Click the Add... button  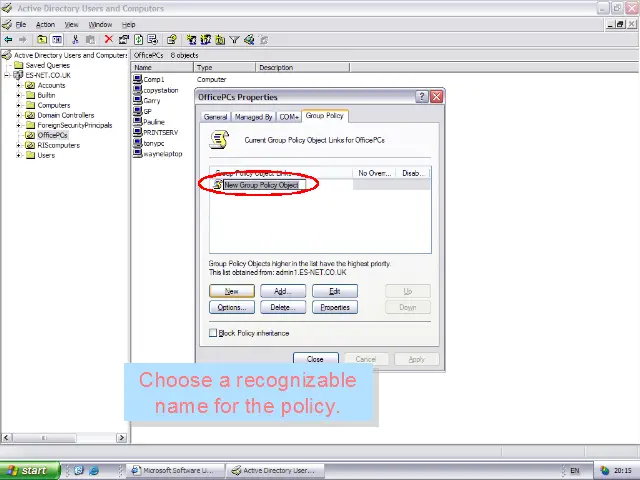coord(283,291)
